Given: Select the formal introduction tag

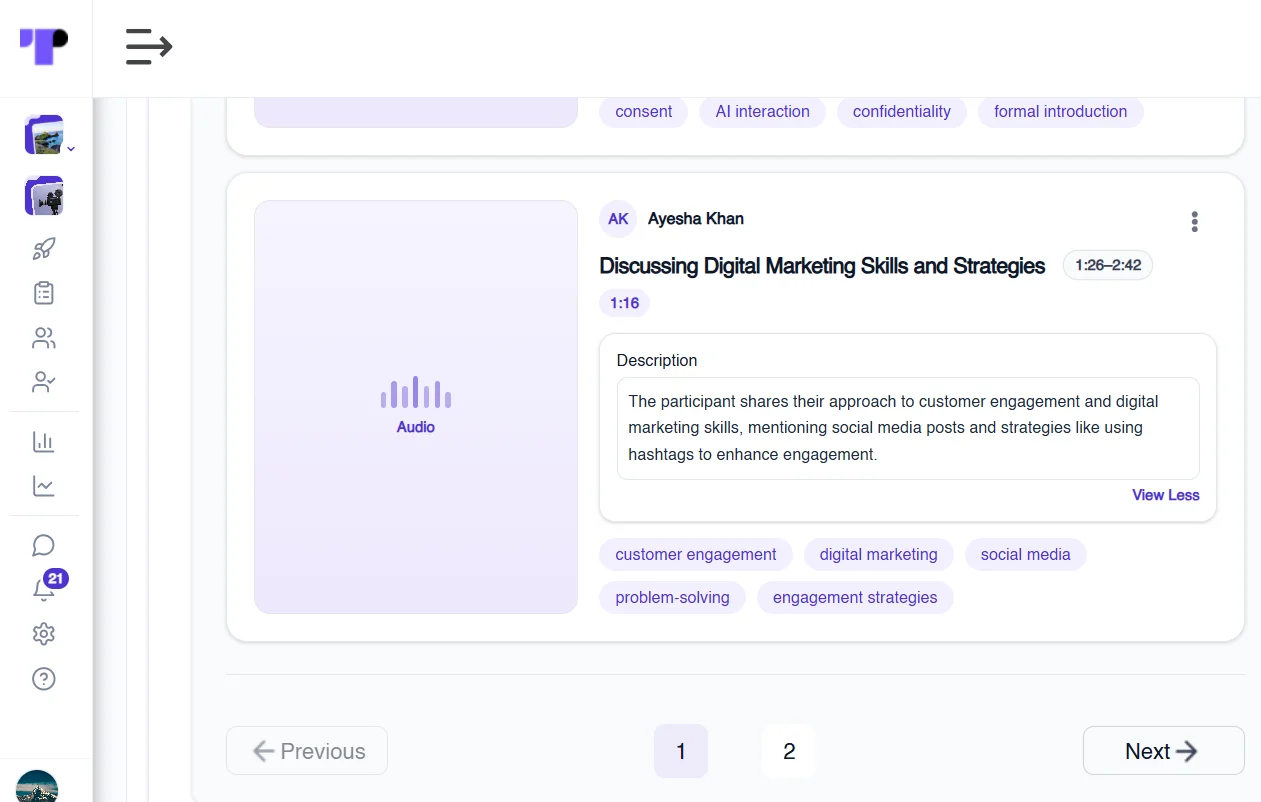Looking at the screenshot, I should point(1061,111).
